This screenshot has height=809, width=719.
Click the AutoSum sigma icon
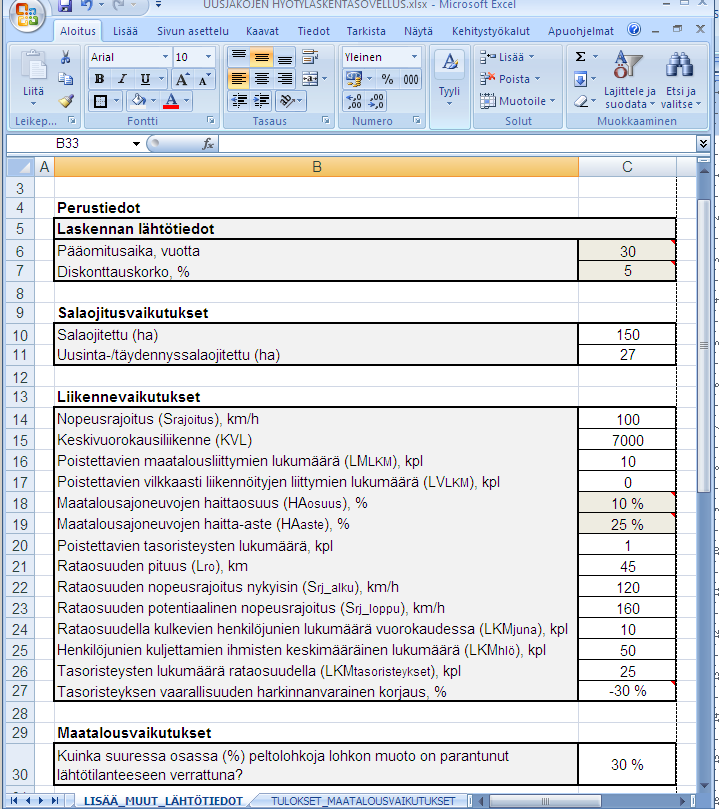[580, 57]
